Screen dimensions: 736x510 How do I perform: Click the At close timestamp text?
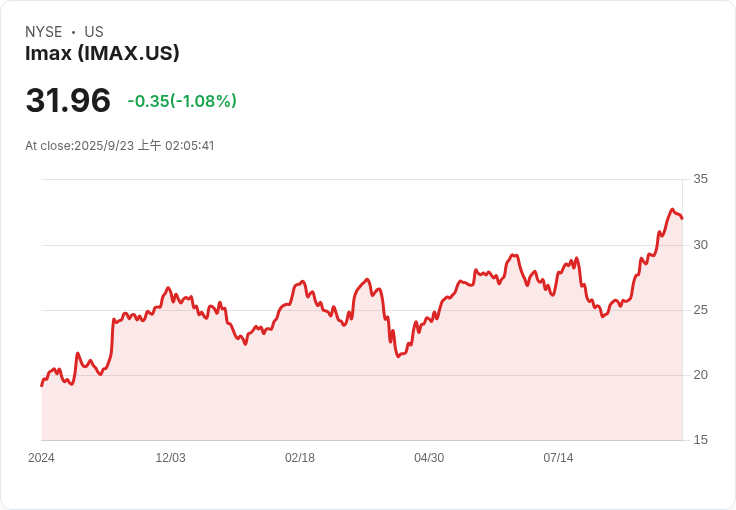pos(120,145)
